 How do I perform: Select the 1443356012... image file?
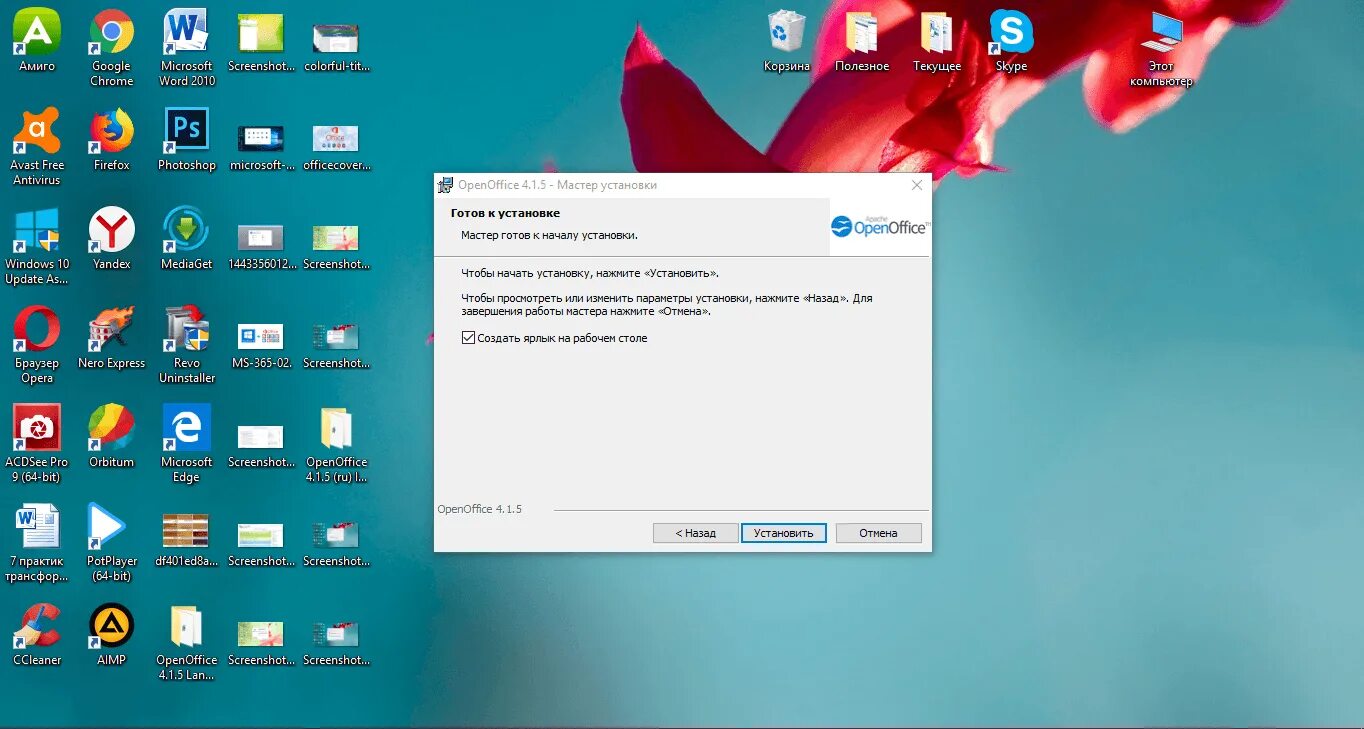point(262,246)
